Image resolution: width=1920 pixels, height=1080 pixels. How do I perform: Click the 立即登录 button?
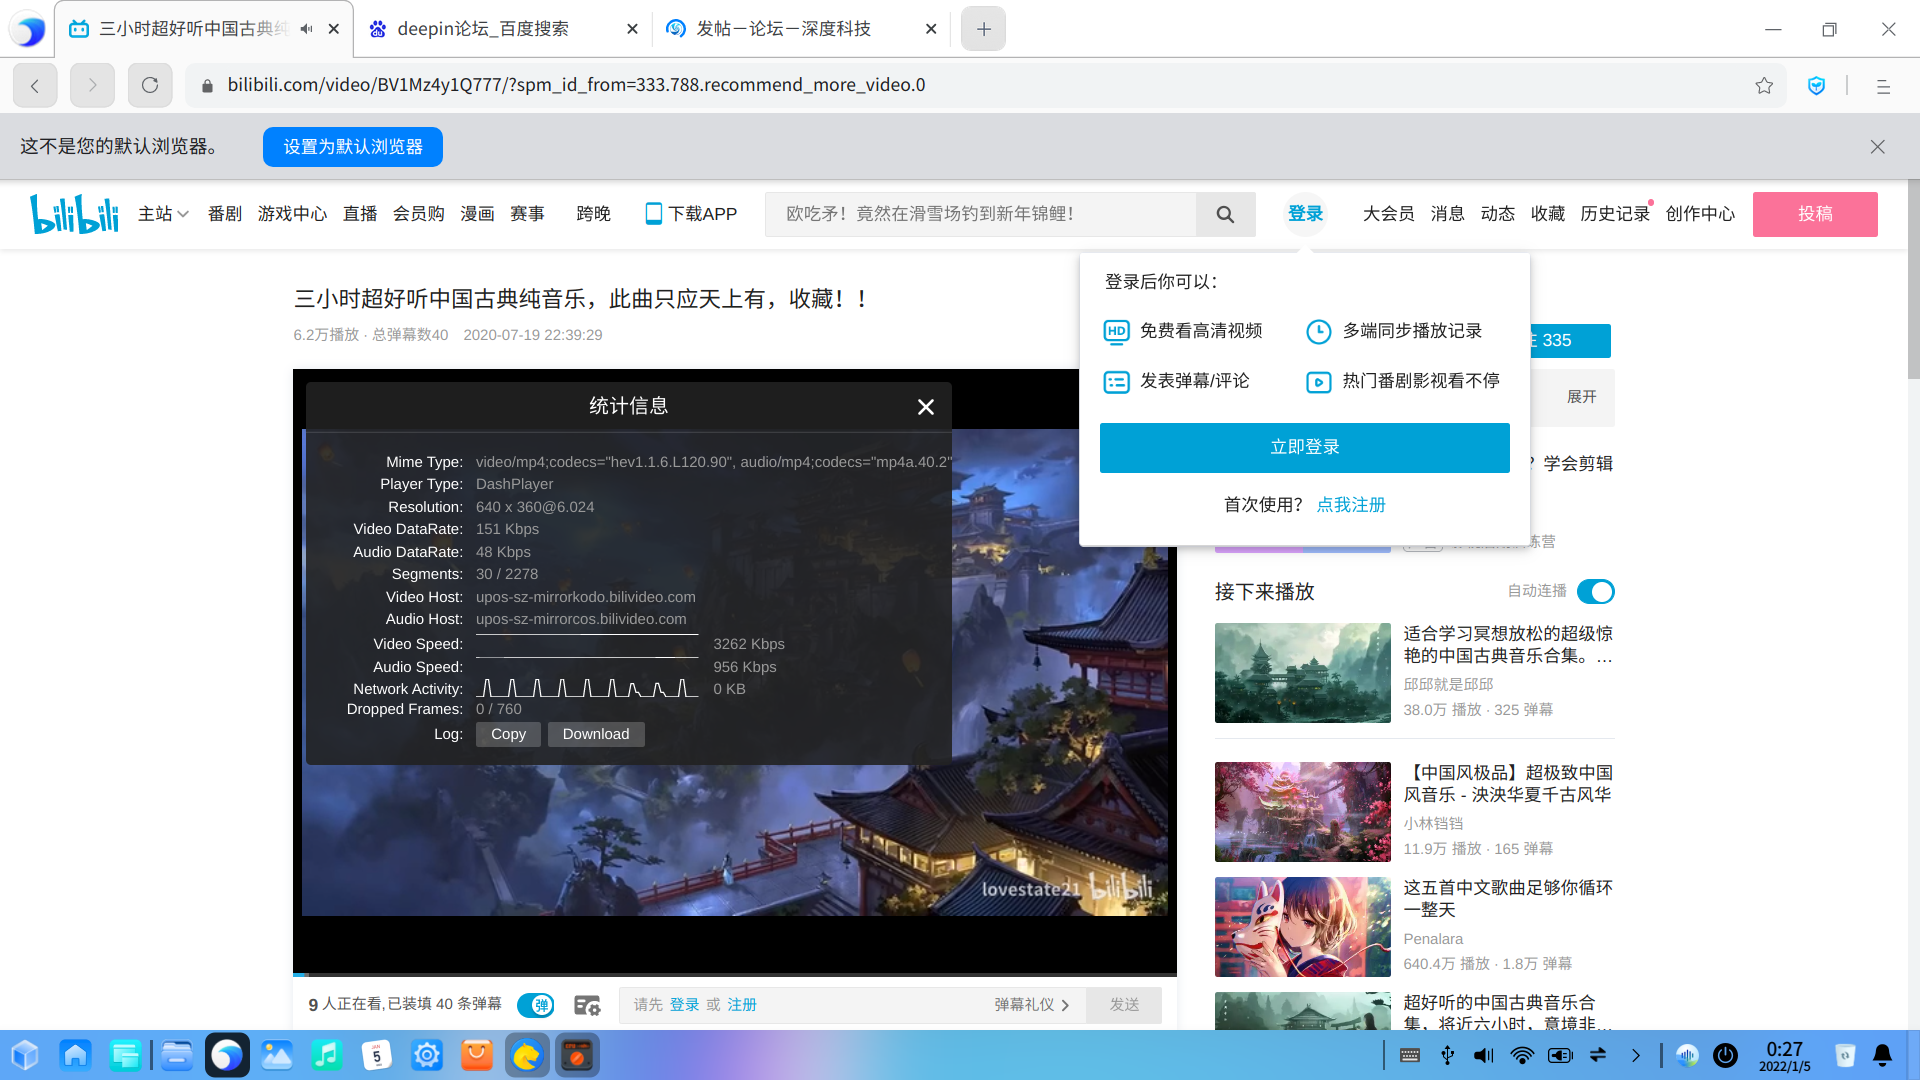pos(1304,448)
